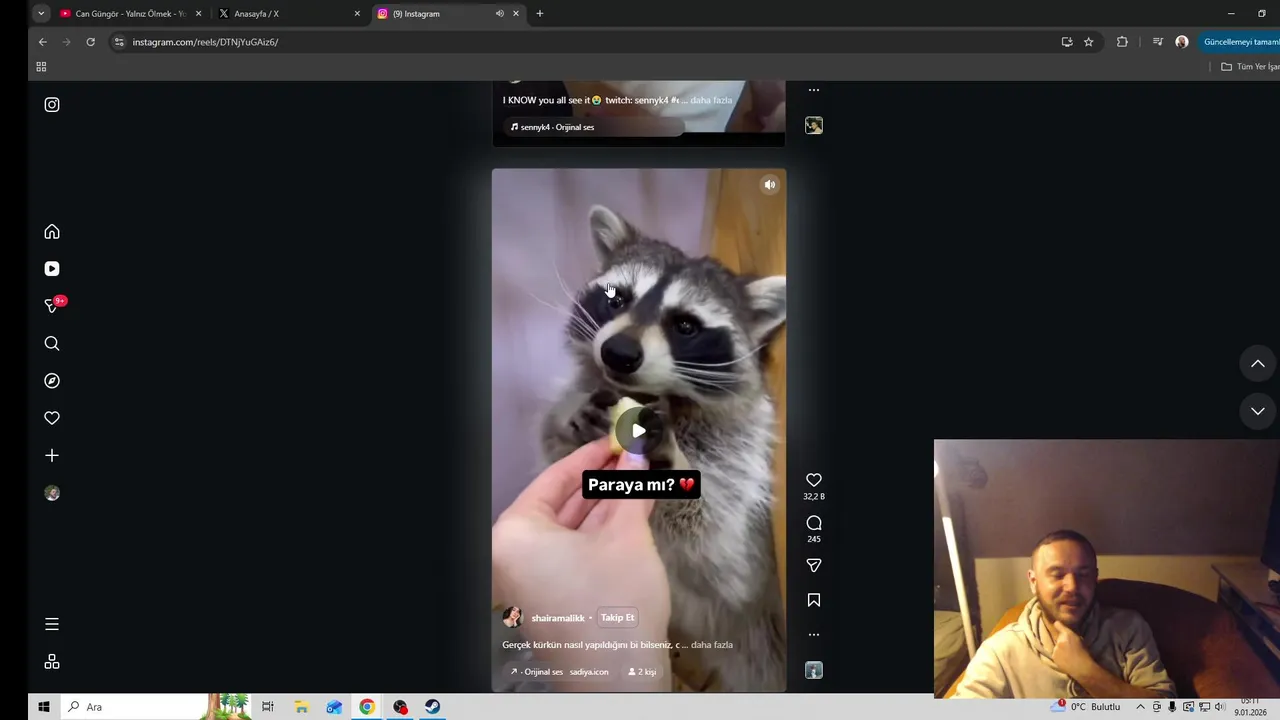
Task: Open the Chrome profile avatar
Action: pyautogui.click(x=1182, y=42)
